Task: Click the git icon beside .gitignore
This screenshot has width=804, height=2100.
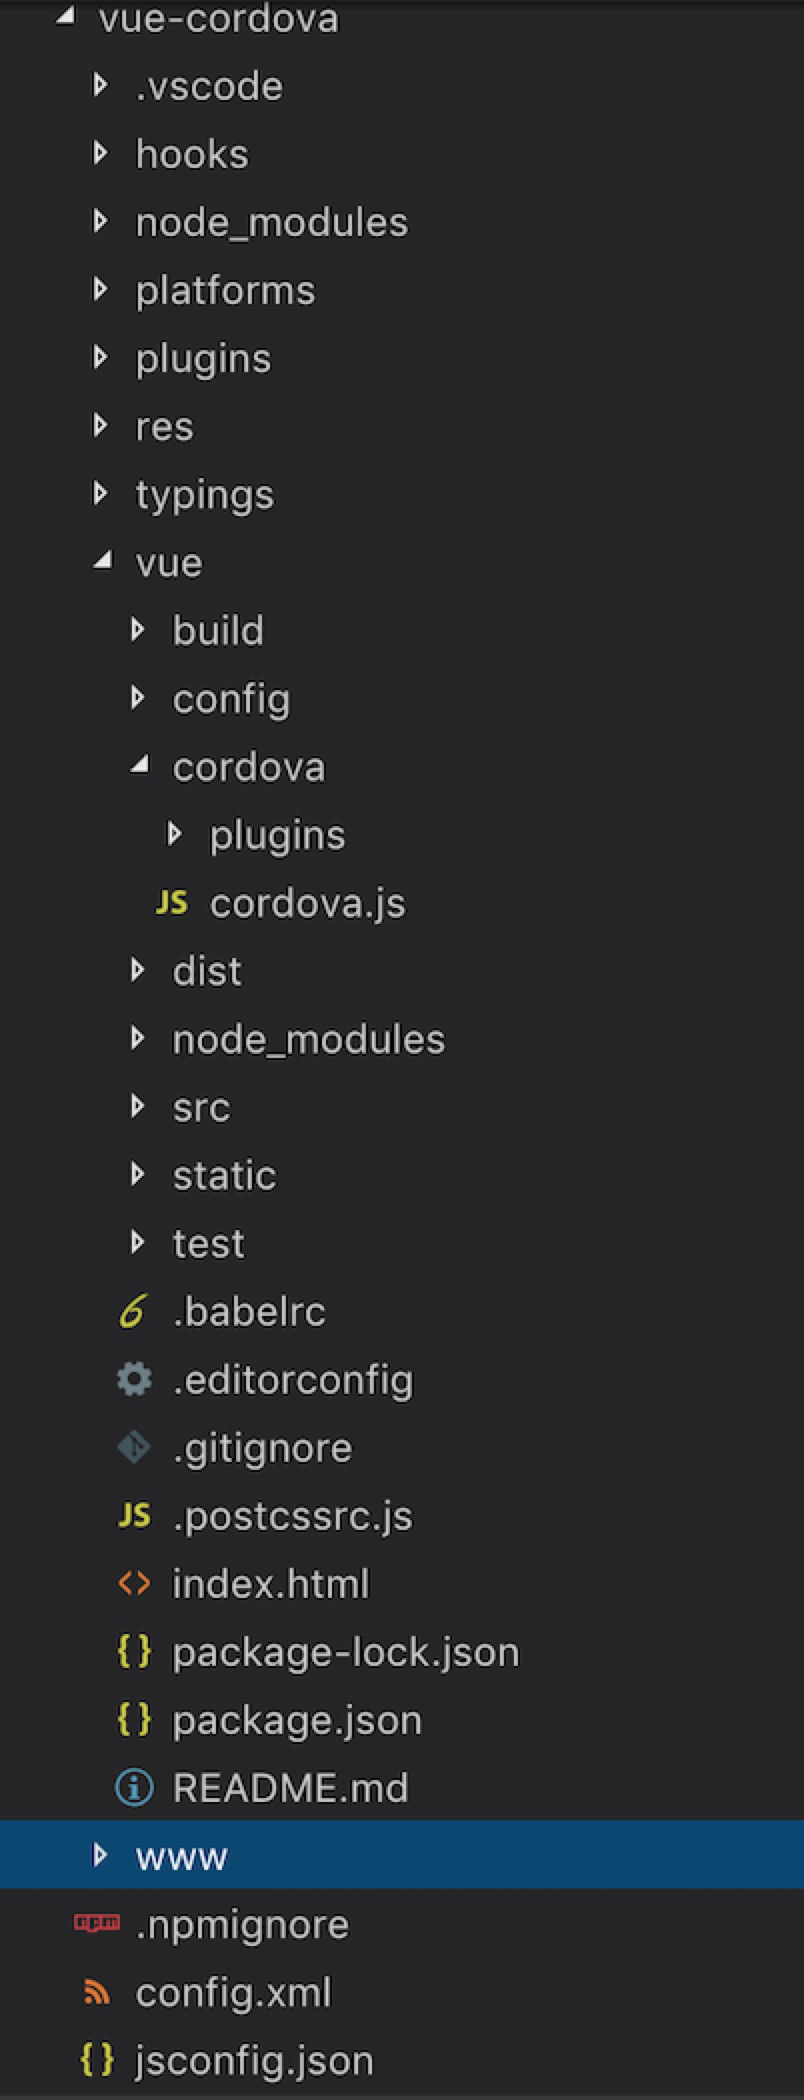Action: [x=134, y=1447]
